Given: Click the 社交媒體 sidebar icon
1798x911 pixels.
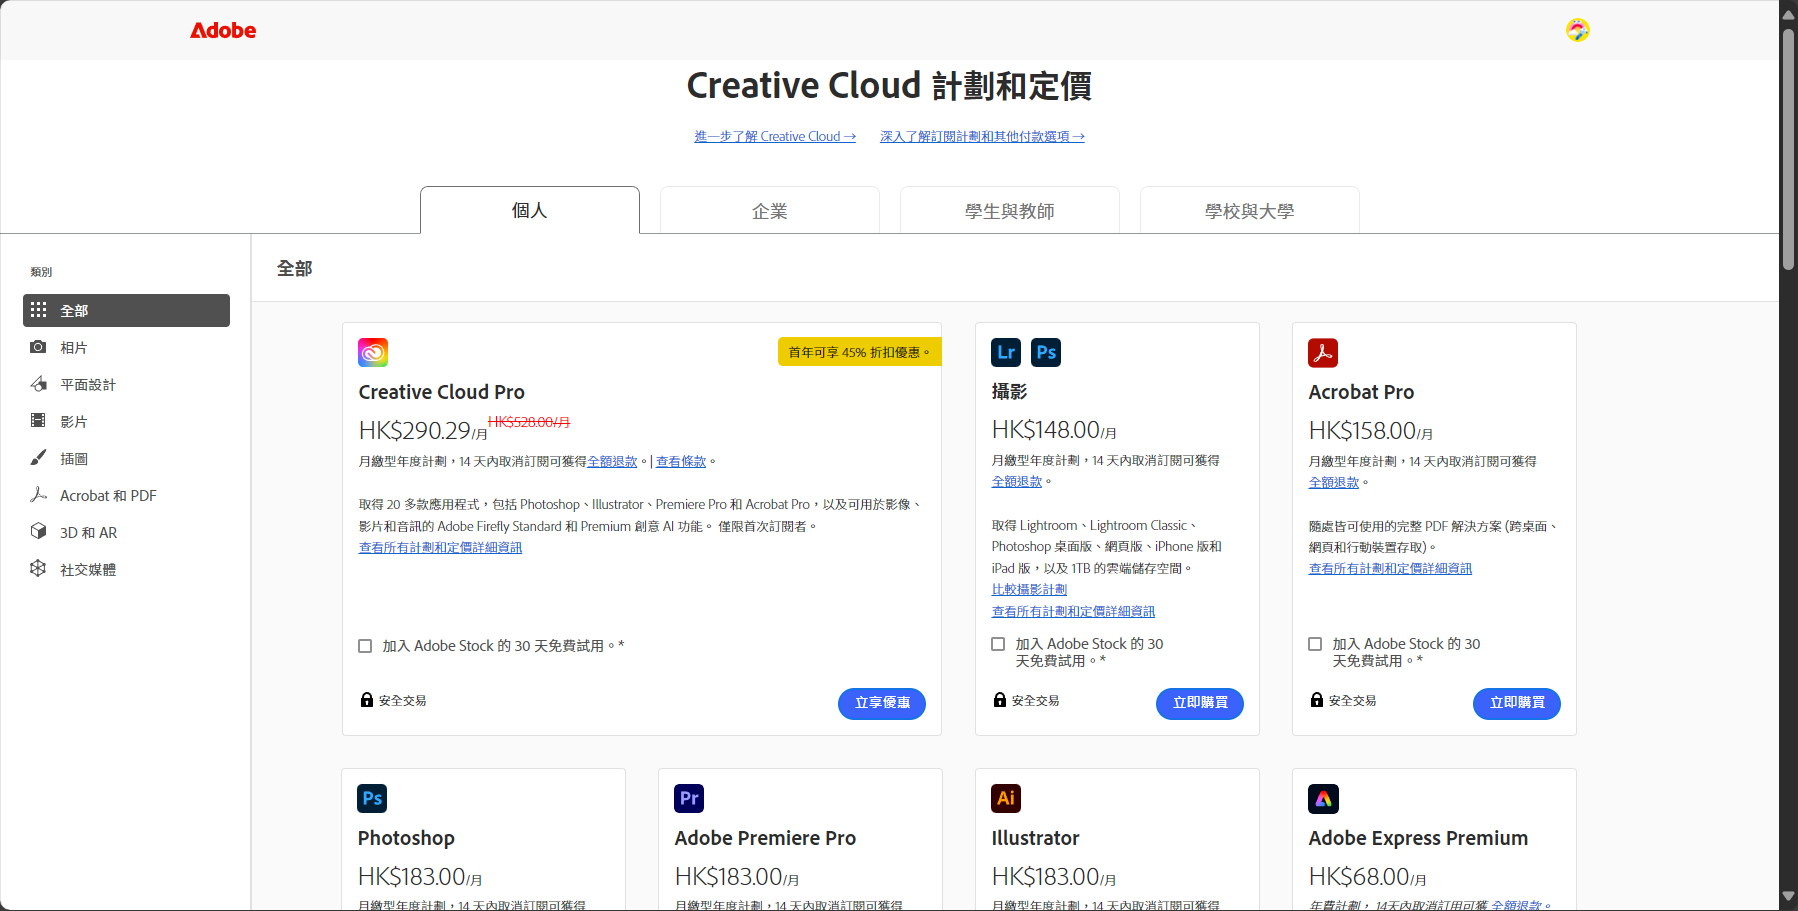Looking at the screenshot, I should click(x=38, y=569).
